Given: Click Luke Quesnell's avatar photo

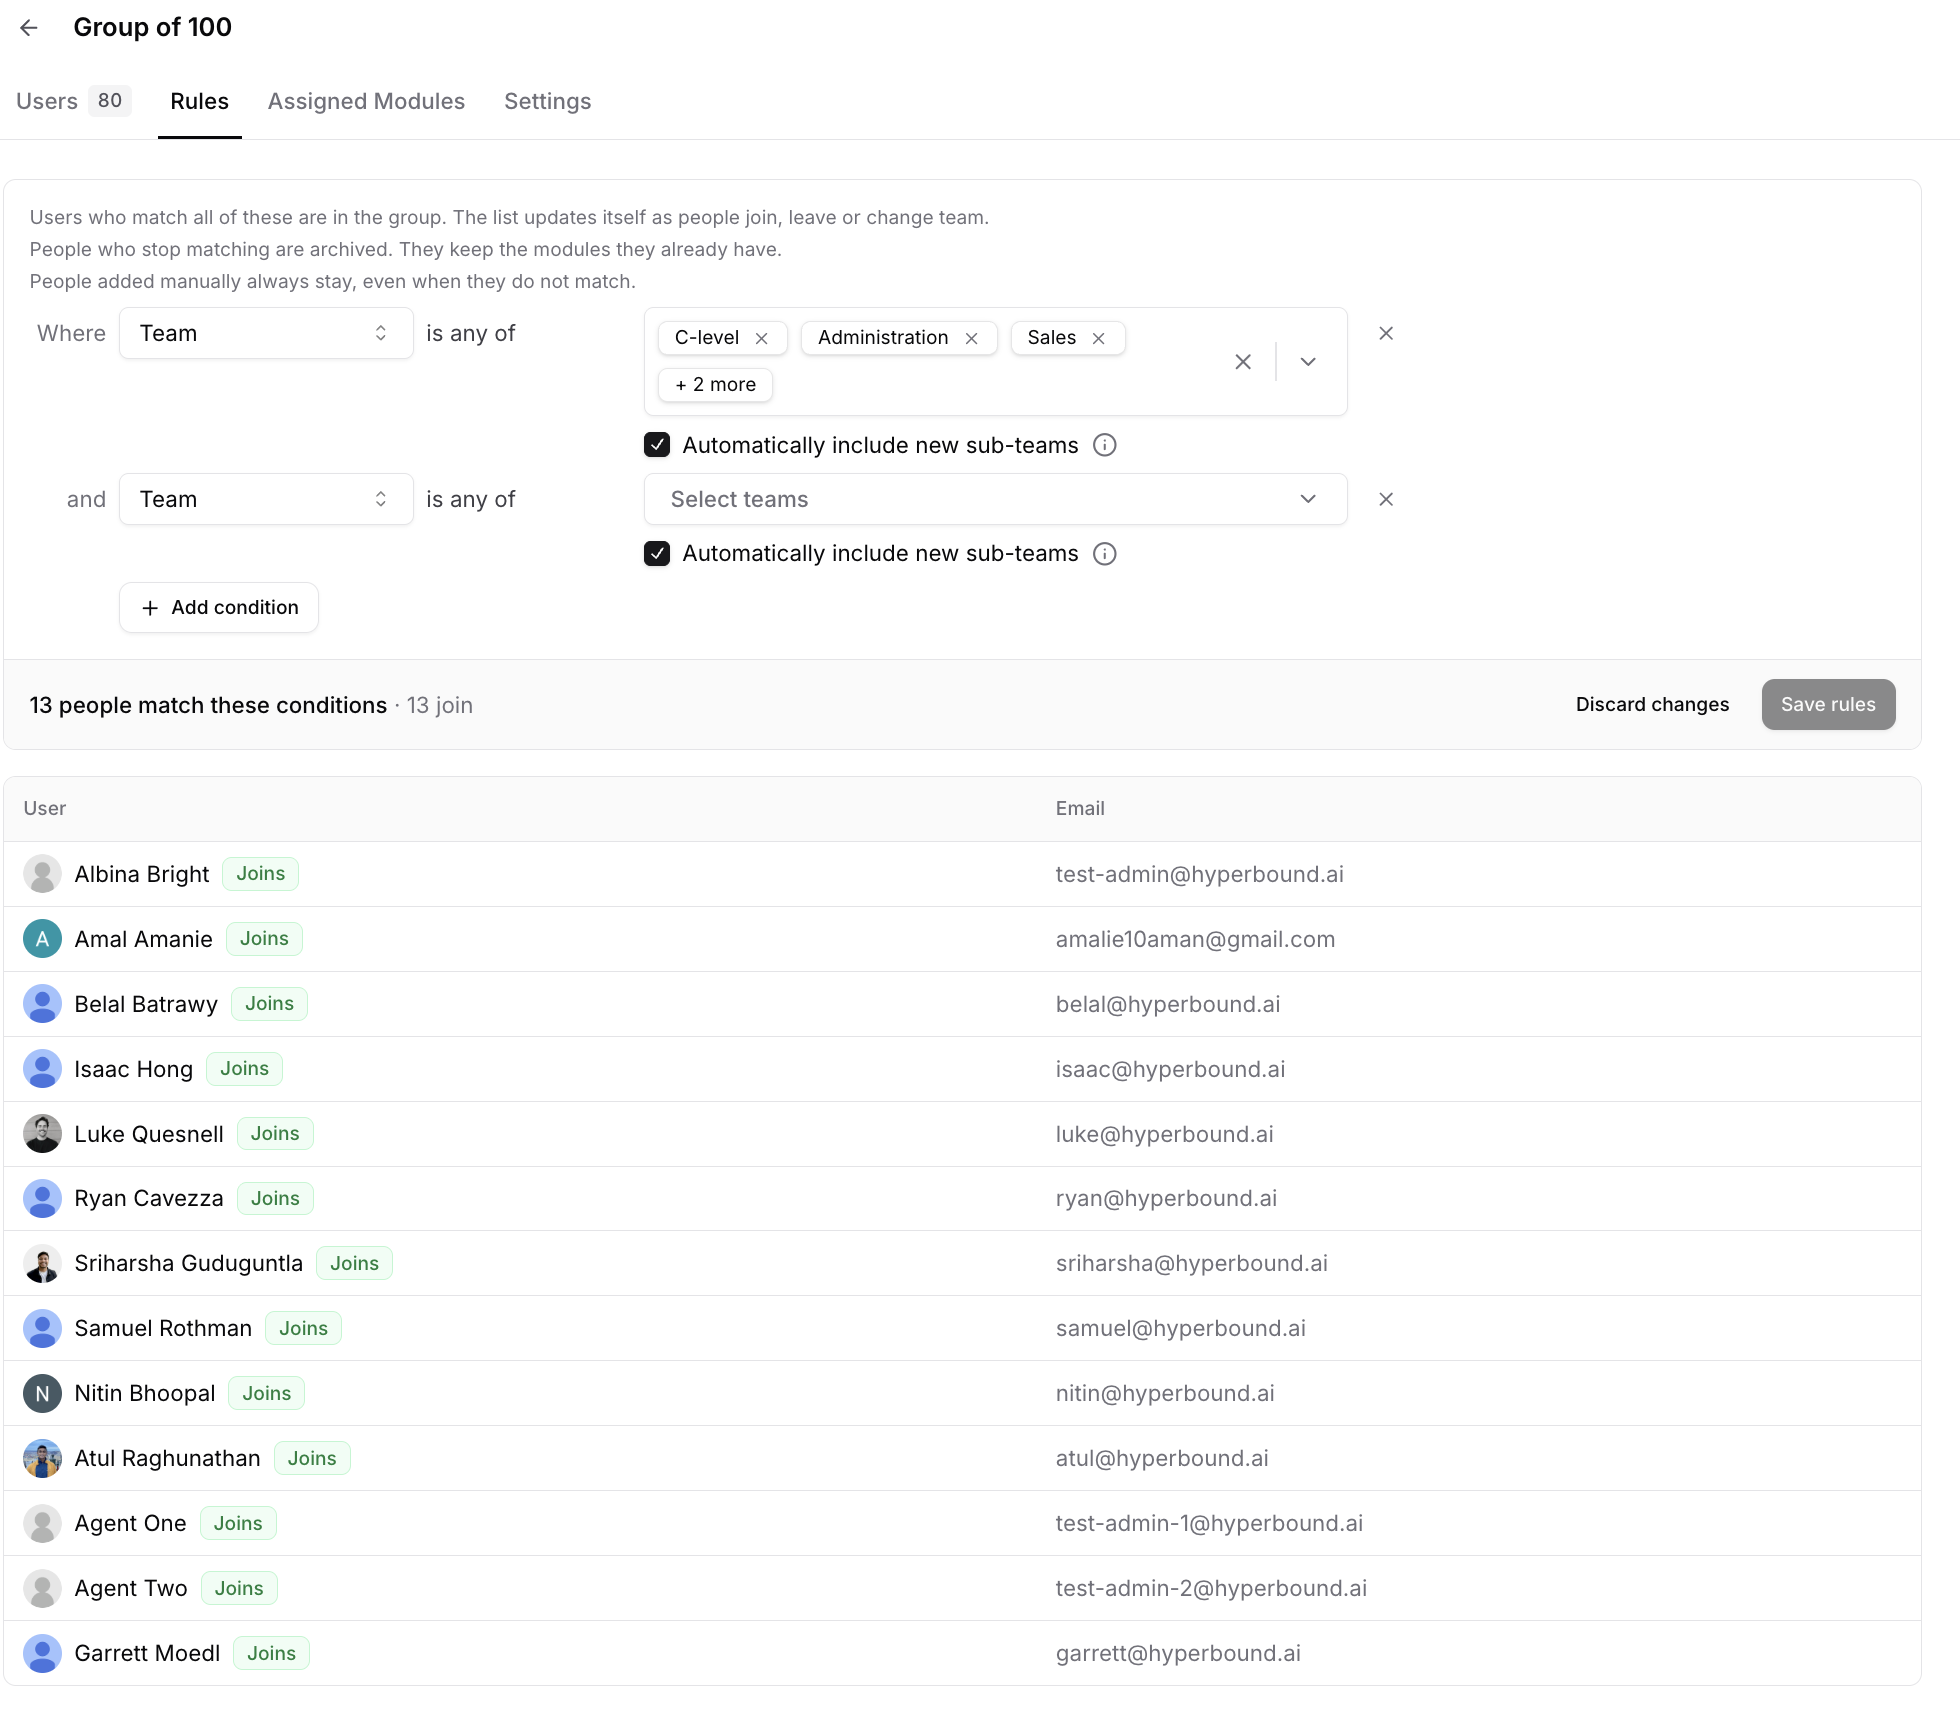Looking at the screenshot, I should click(x=42, y=1134).
